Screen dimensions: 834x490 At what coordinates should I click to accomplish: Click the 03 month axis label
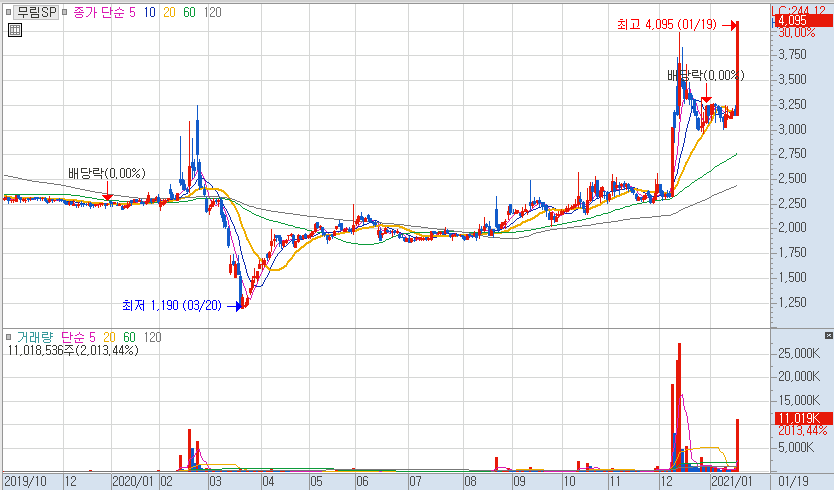(x=215, y=481)
